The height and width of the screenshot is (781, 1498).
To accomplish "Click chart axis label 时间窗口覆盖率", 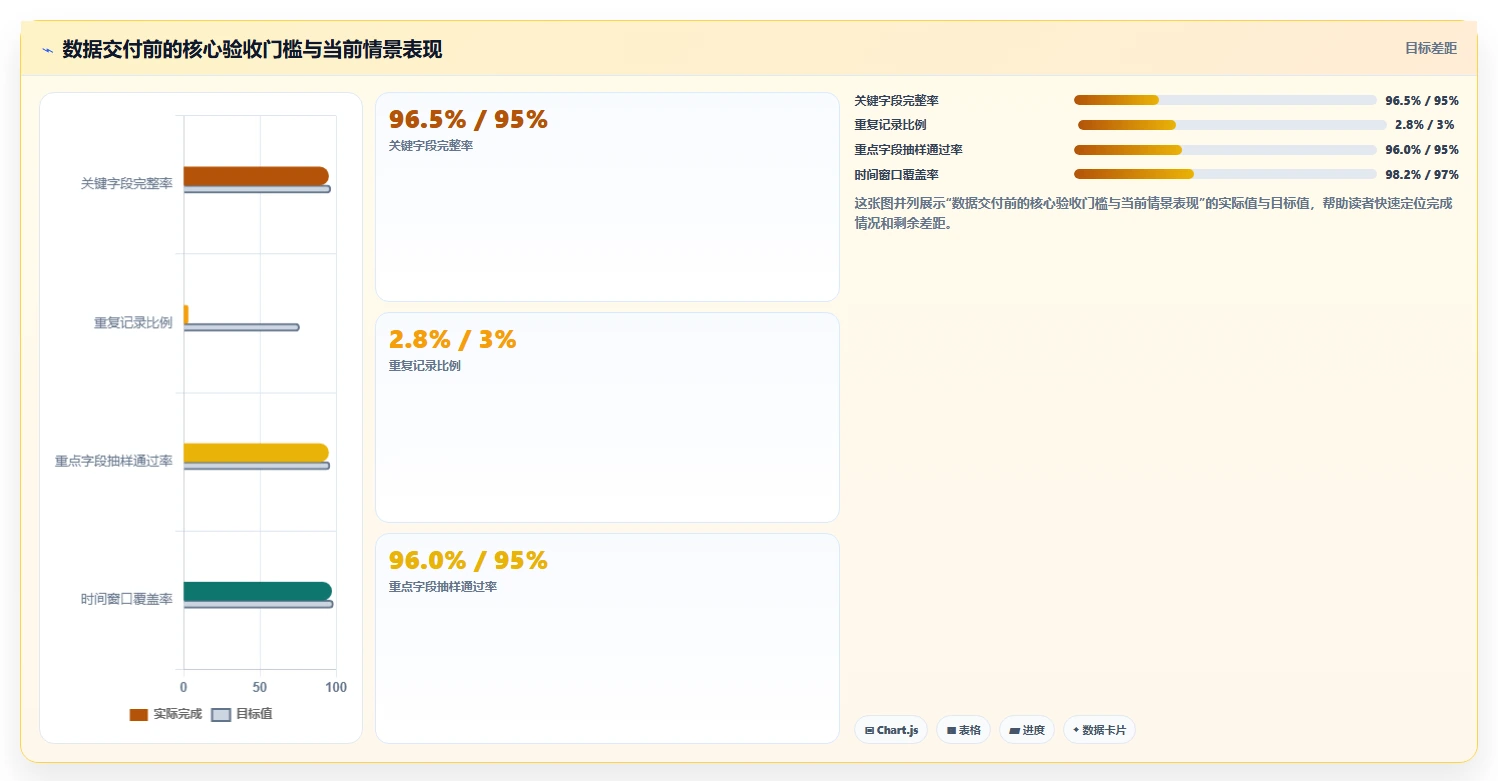I will point(127,599).
